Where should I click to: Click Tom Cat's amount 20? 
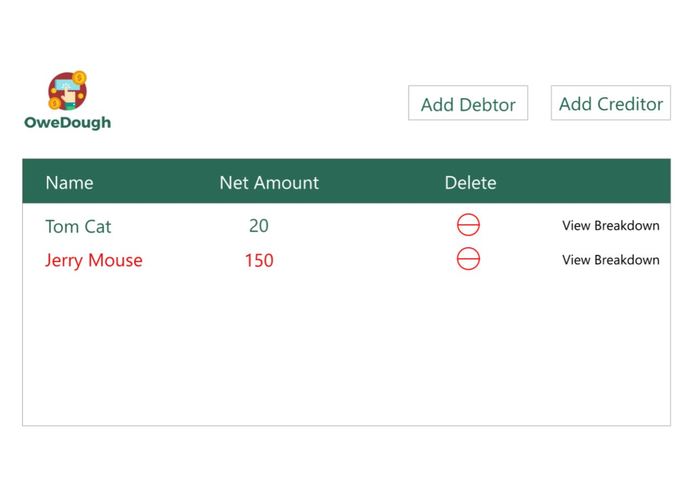pos(258,226)
